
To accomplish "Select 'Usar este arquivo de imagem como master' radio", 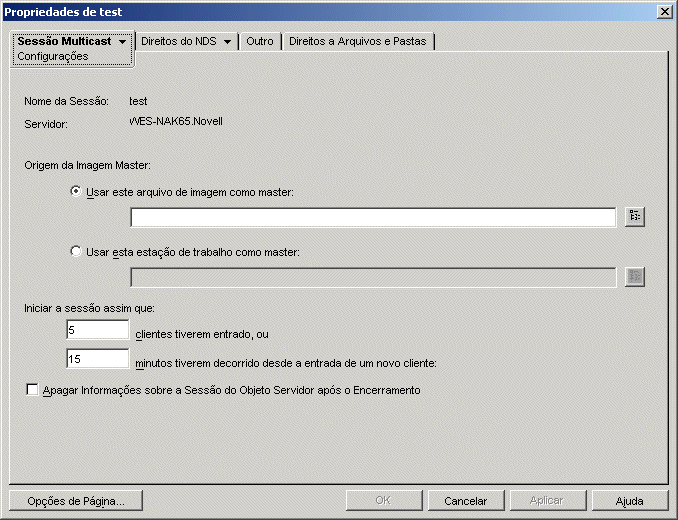I will click(x=76, y=191).
